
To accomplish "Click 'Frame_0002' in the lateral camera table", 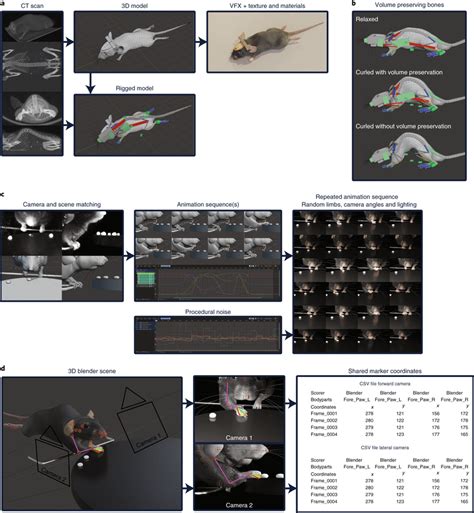I will tap(324, 488).
